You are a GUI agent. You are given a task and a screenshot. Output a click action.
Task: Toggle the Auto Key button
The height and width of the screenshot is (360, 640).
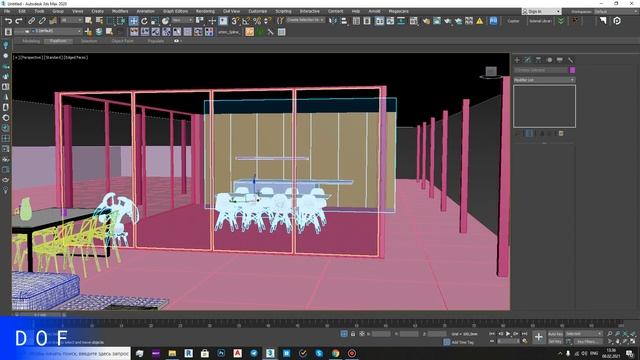point(555,334)
